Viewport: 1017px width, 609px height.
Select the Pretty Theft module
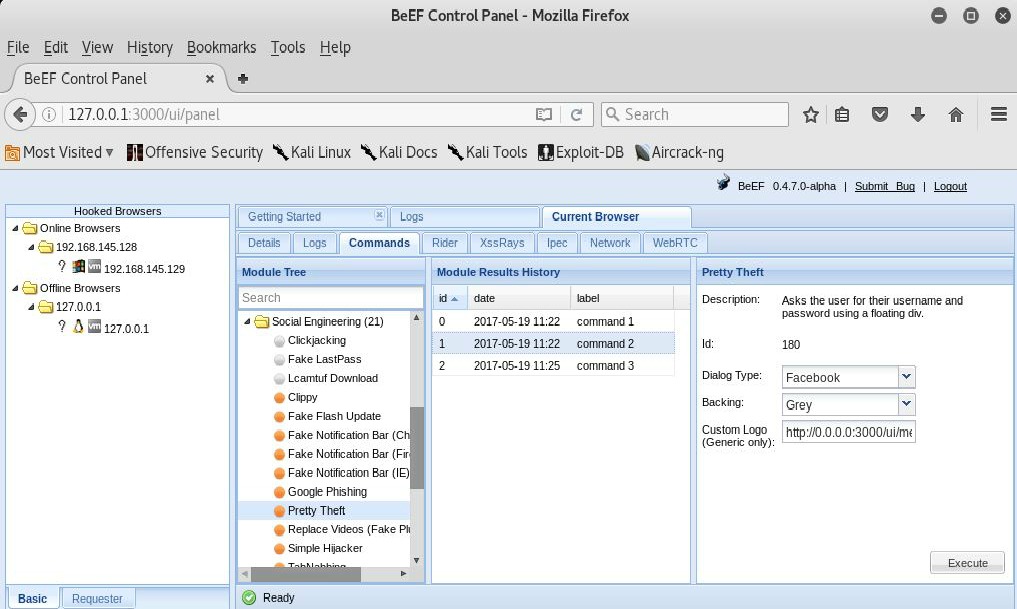[317, 511]
